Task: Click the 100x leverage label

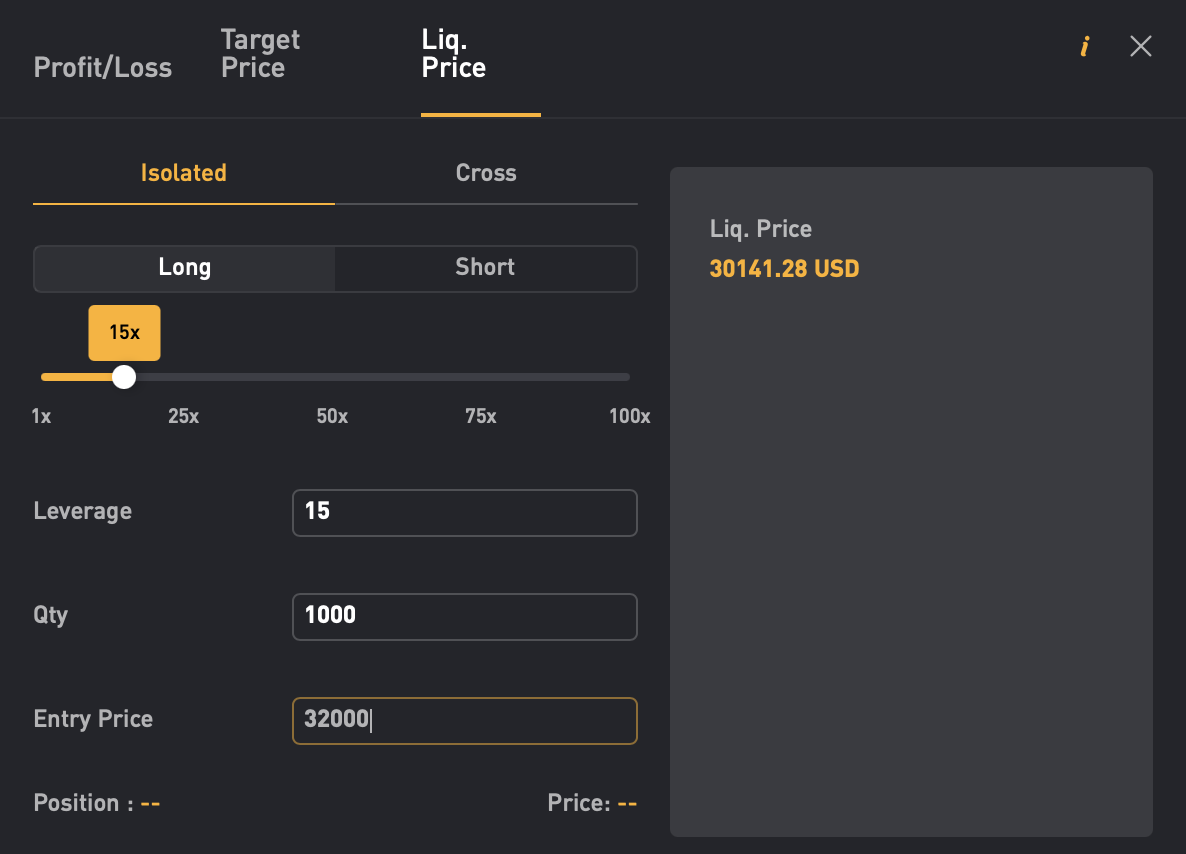Action: click(629, 416)
